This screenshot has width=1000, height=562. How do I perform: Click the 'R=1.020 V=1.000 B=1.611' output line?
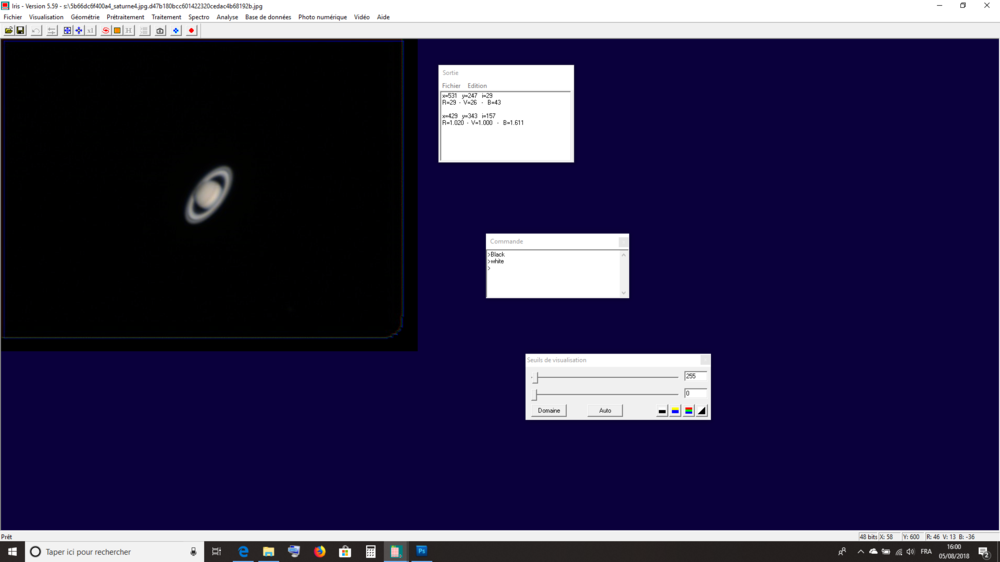[x=483, y=123]
